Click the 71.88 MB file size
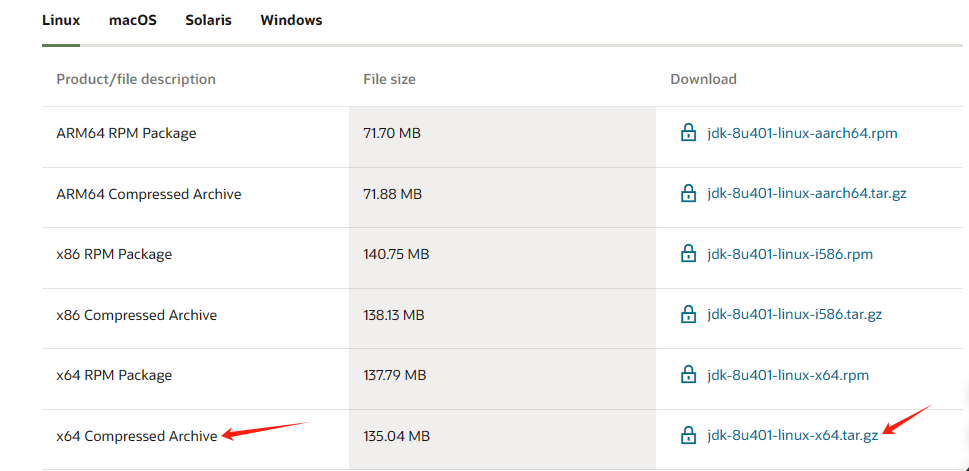This screenshot has width=969, height=471. click(x=392, y=193)
